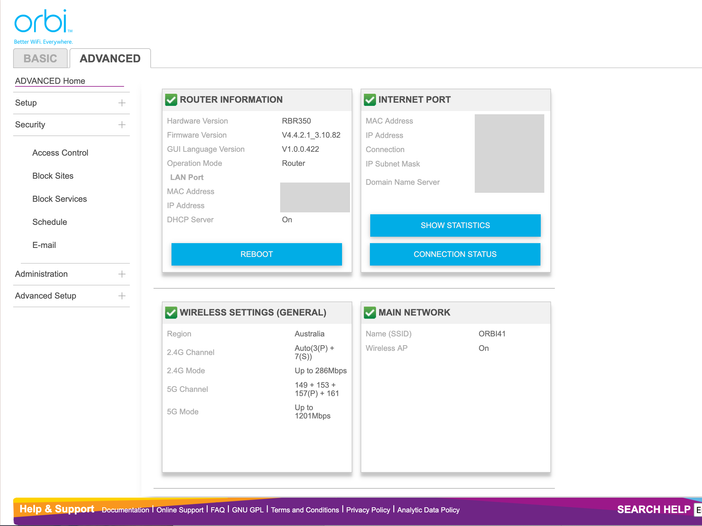This screenshot has height=526, width=702.
Task: Open the Documentation link in footer
Action: [x=125, y=510]
